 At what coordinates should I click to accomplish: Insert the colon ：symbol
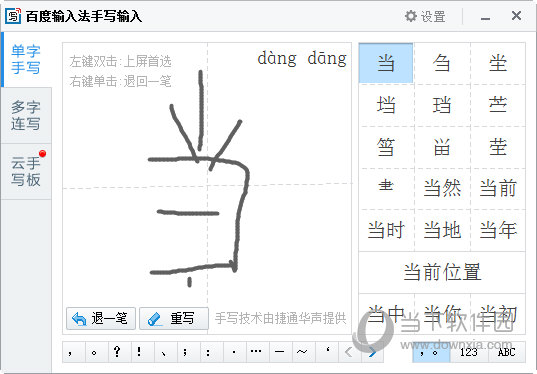212,352
